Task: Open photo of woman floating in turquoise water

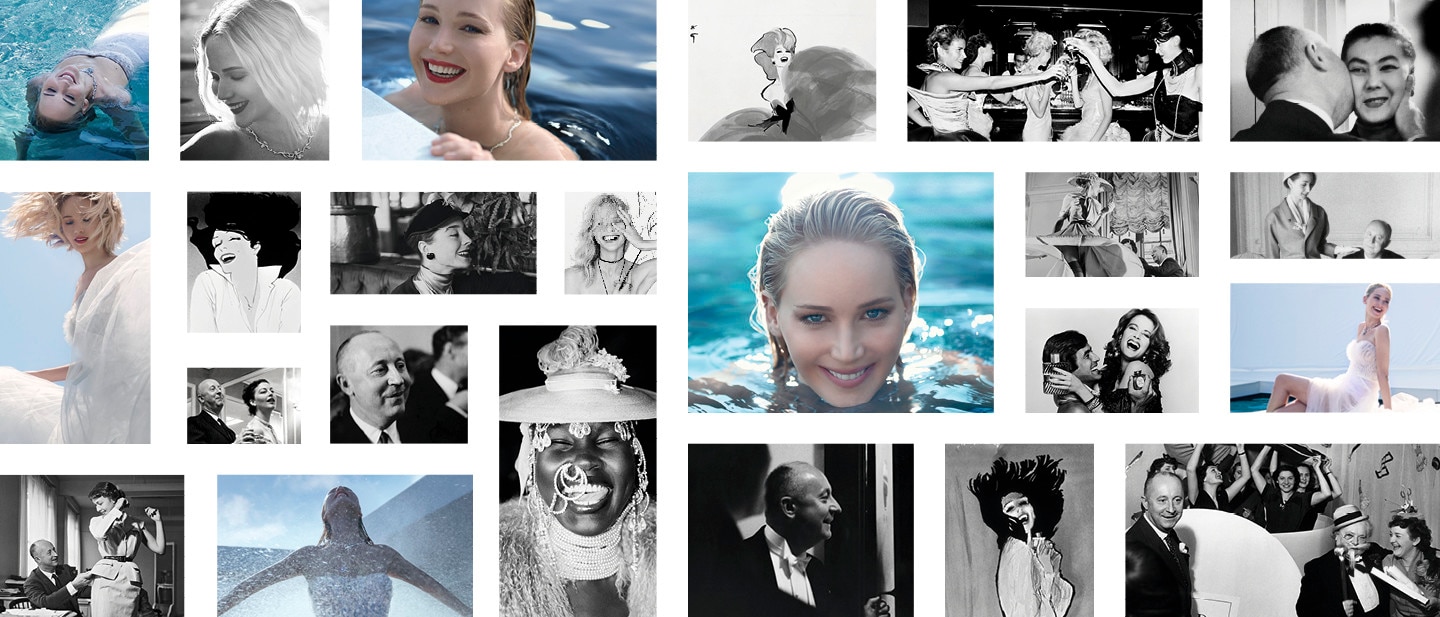Action: click(x=74, y=80)
